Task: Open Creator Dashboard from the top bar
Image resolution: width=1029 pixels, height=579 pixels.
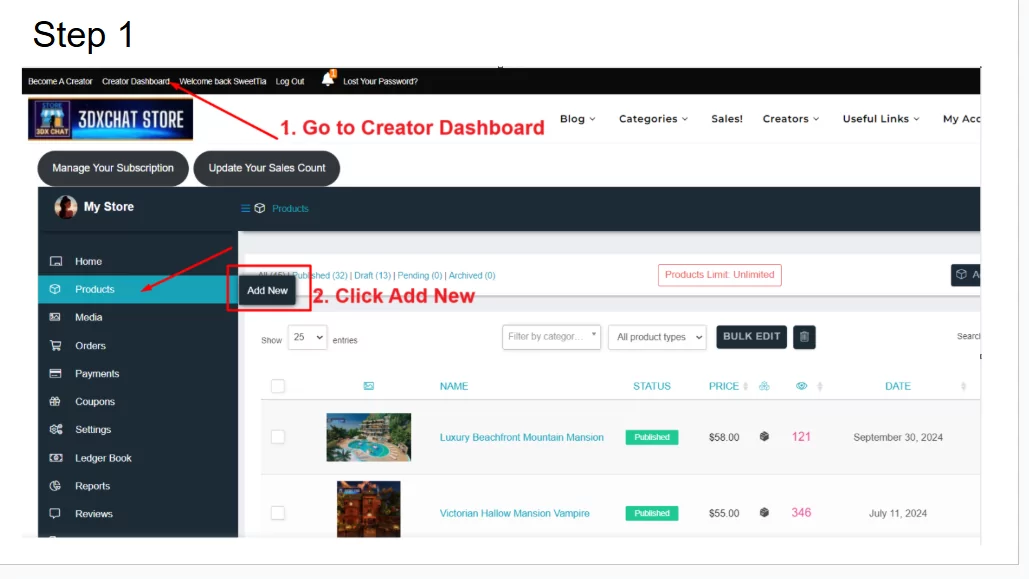Action: tap(135, 81)
